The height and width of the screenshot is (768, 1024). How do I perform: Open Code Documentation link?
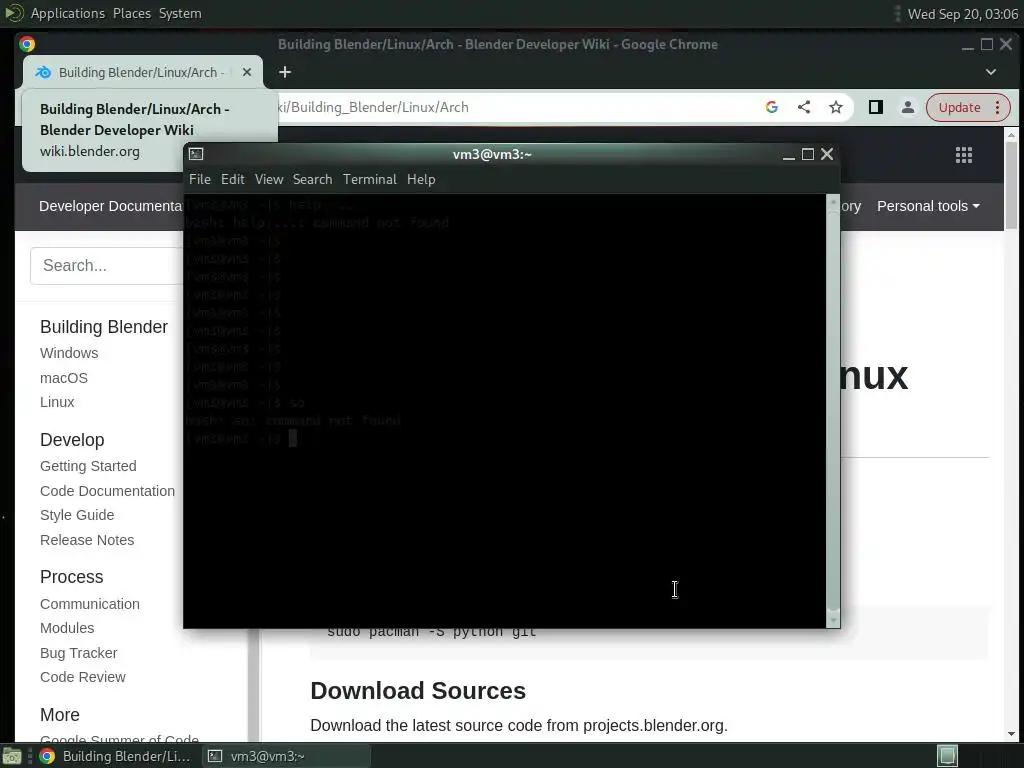pos(108,491)
